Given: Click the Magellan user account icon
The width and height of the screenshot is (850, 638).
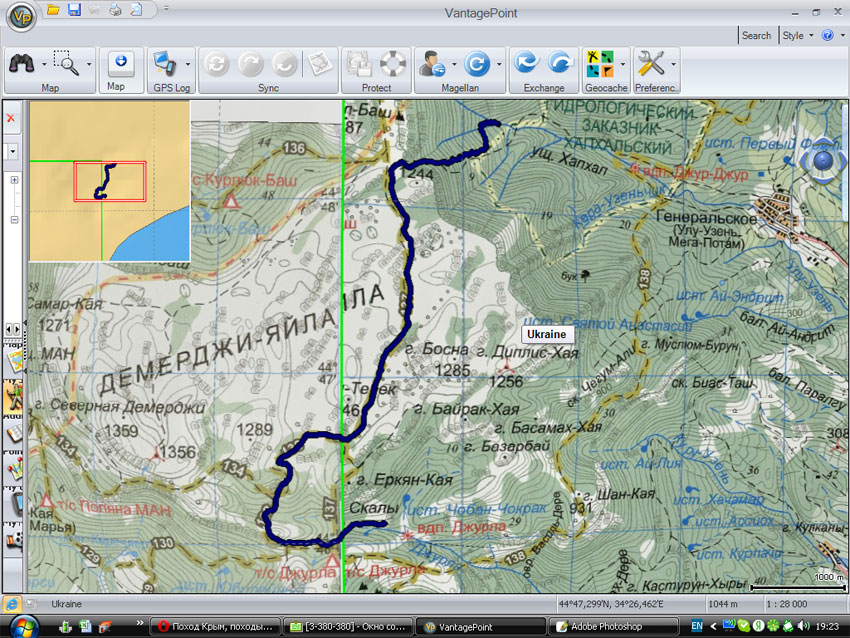Looking at the screenshot, I should coord(433,63).
